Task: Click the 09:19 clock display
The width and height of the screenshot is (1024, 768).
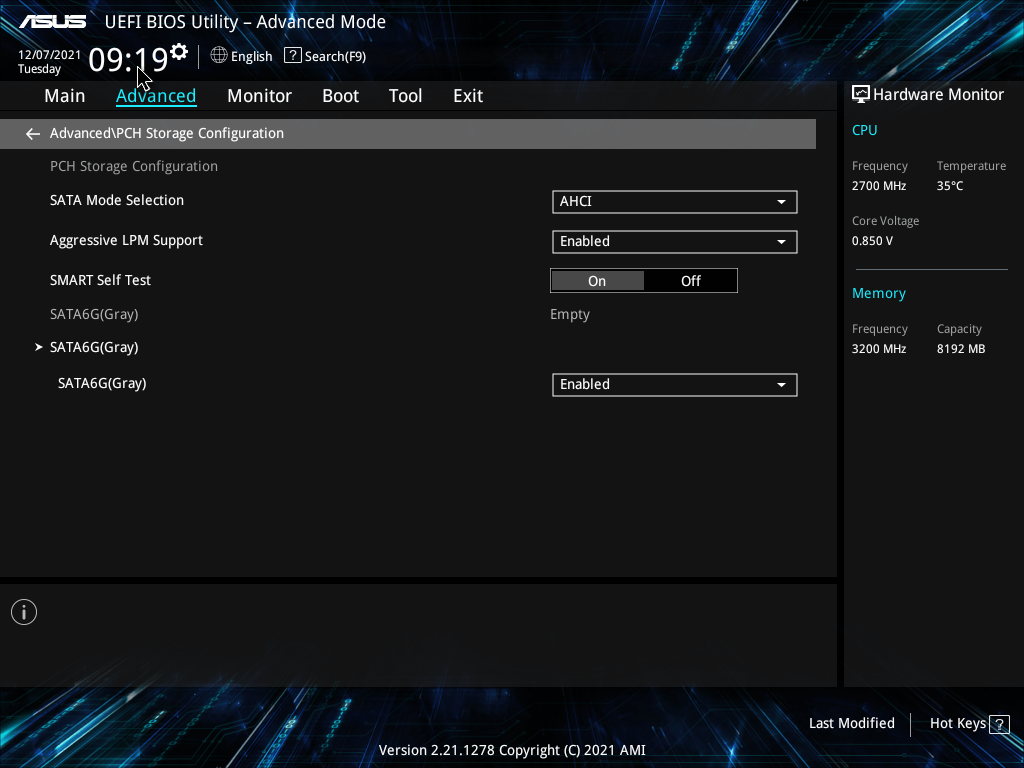Action: [128, 60]
